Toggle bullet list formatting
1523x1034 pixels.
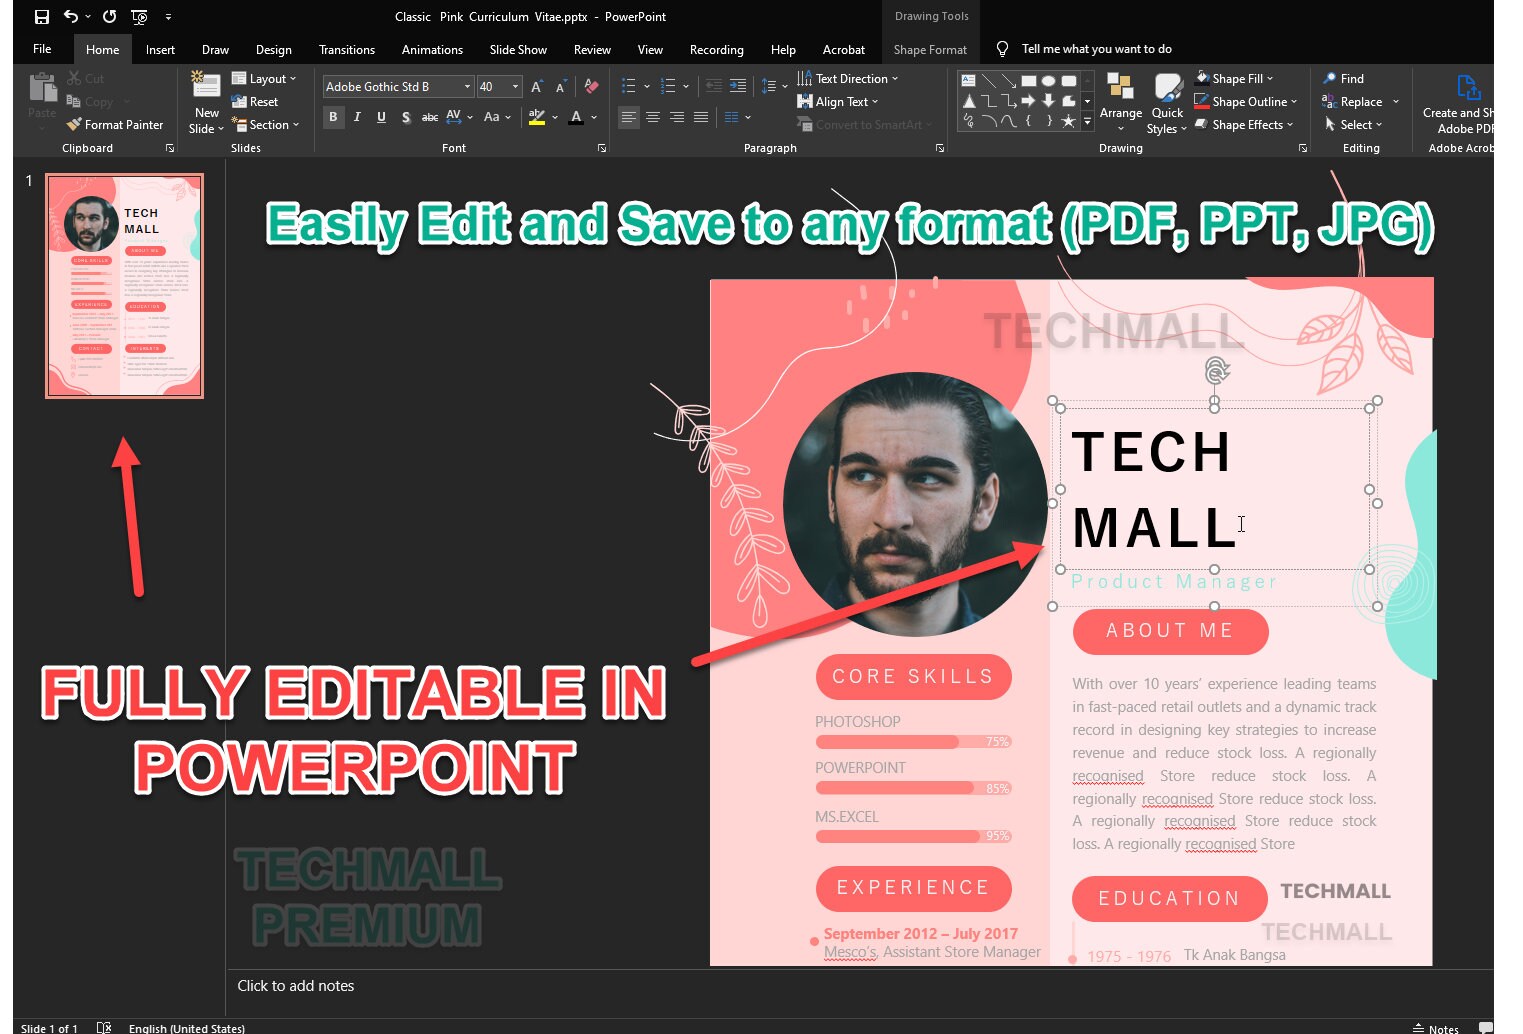click(x=629, y=86)
